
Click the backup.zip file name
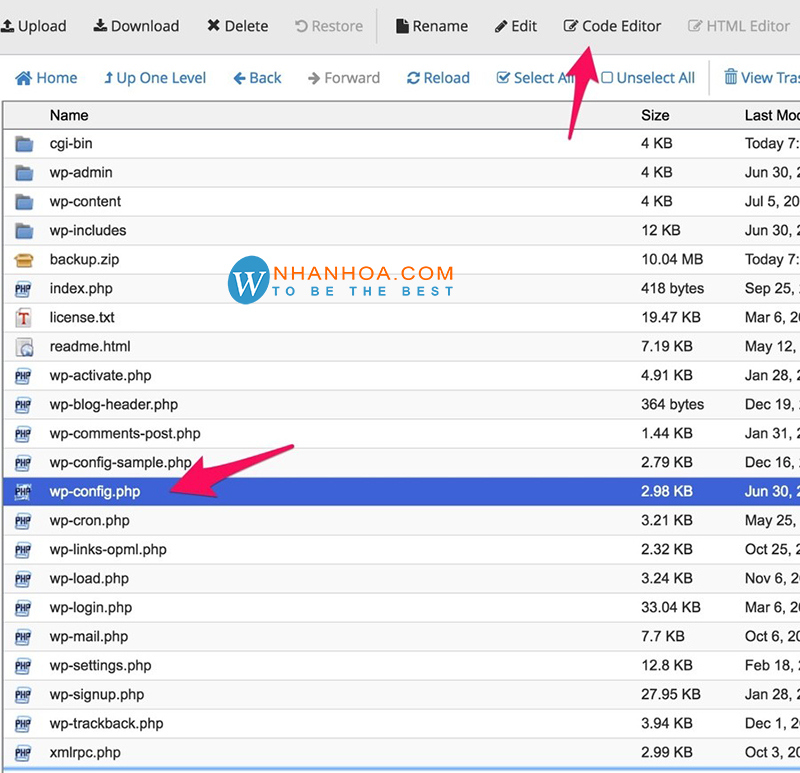pos(84,260)
